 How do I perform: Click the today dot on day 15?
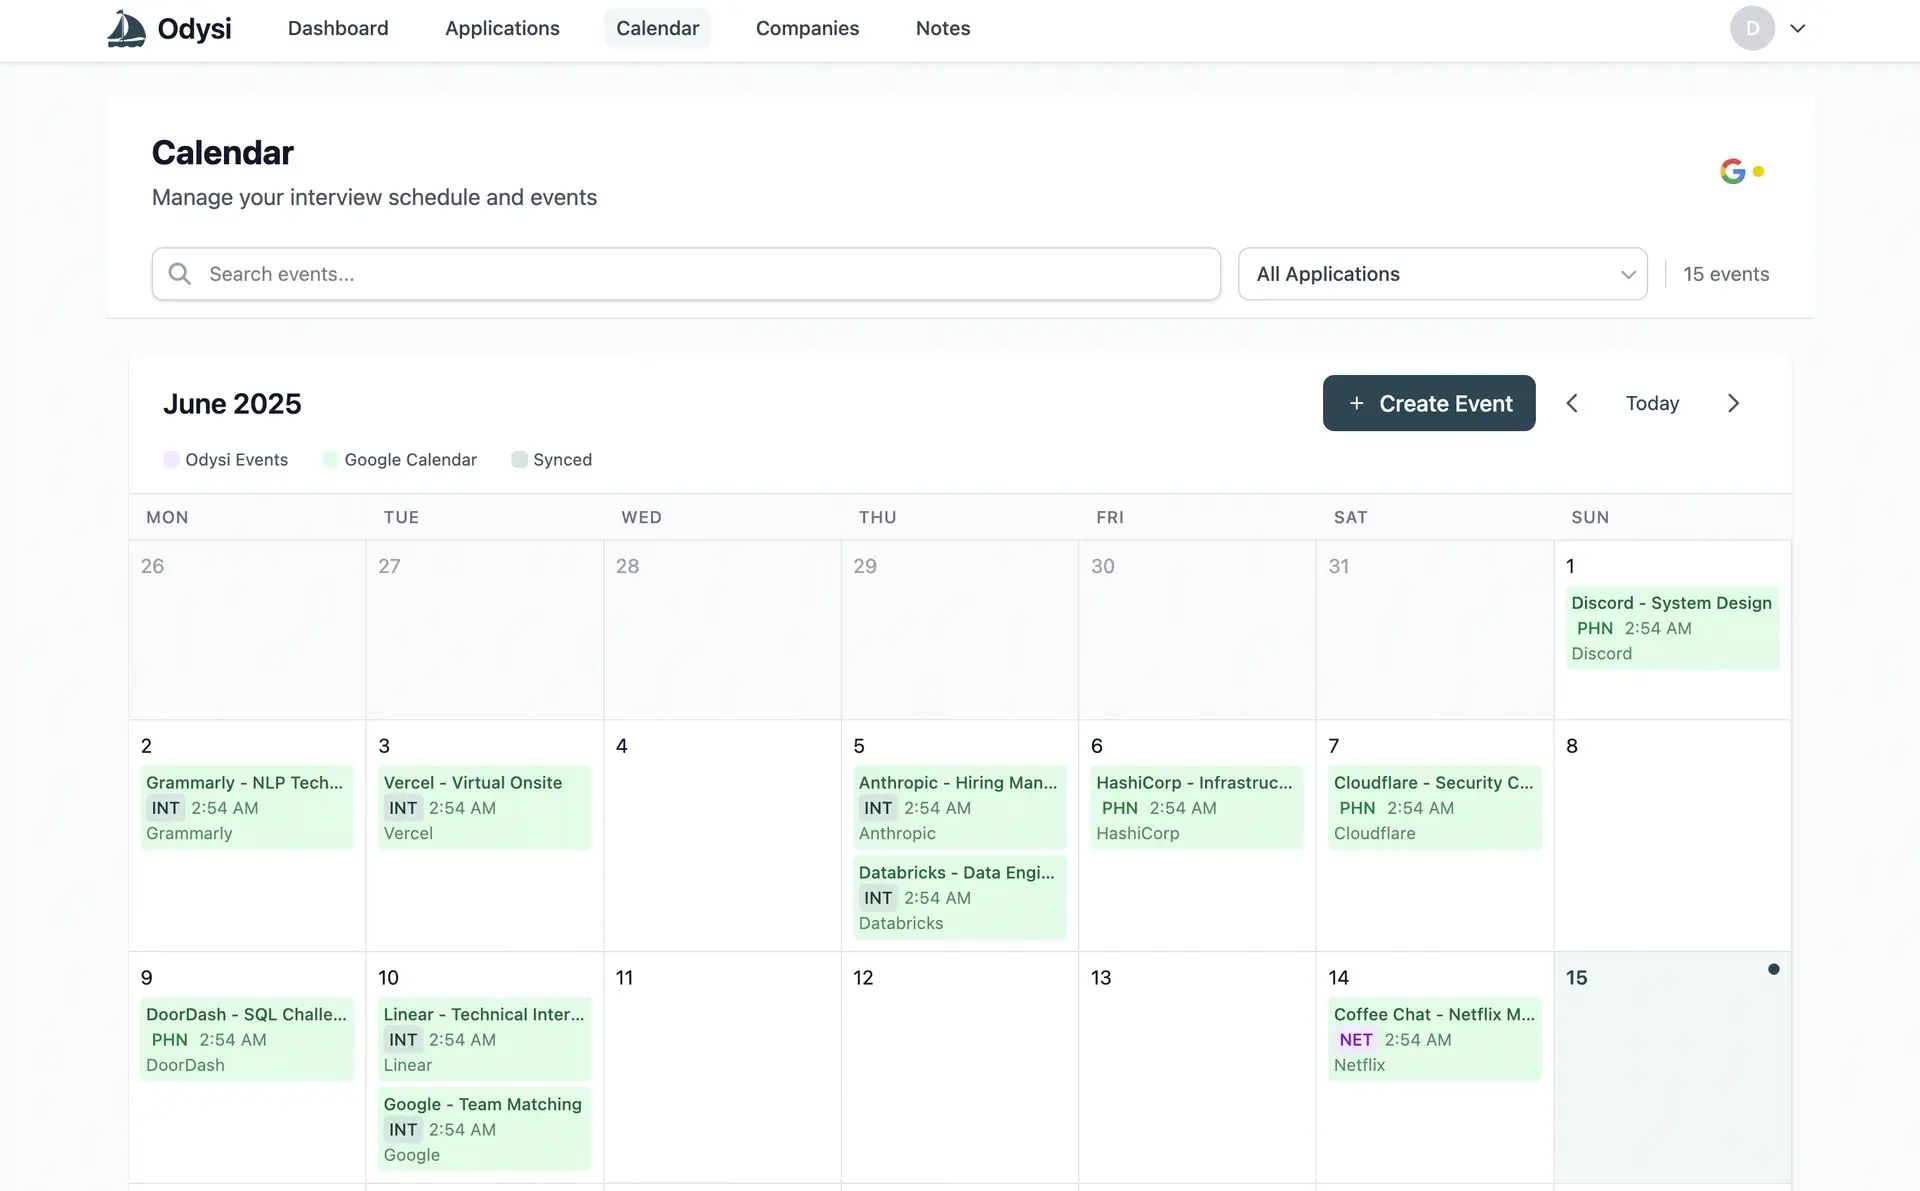pos(1773,969)
